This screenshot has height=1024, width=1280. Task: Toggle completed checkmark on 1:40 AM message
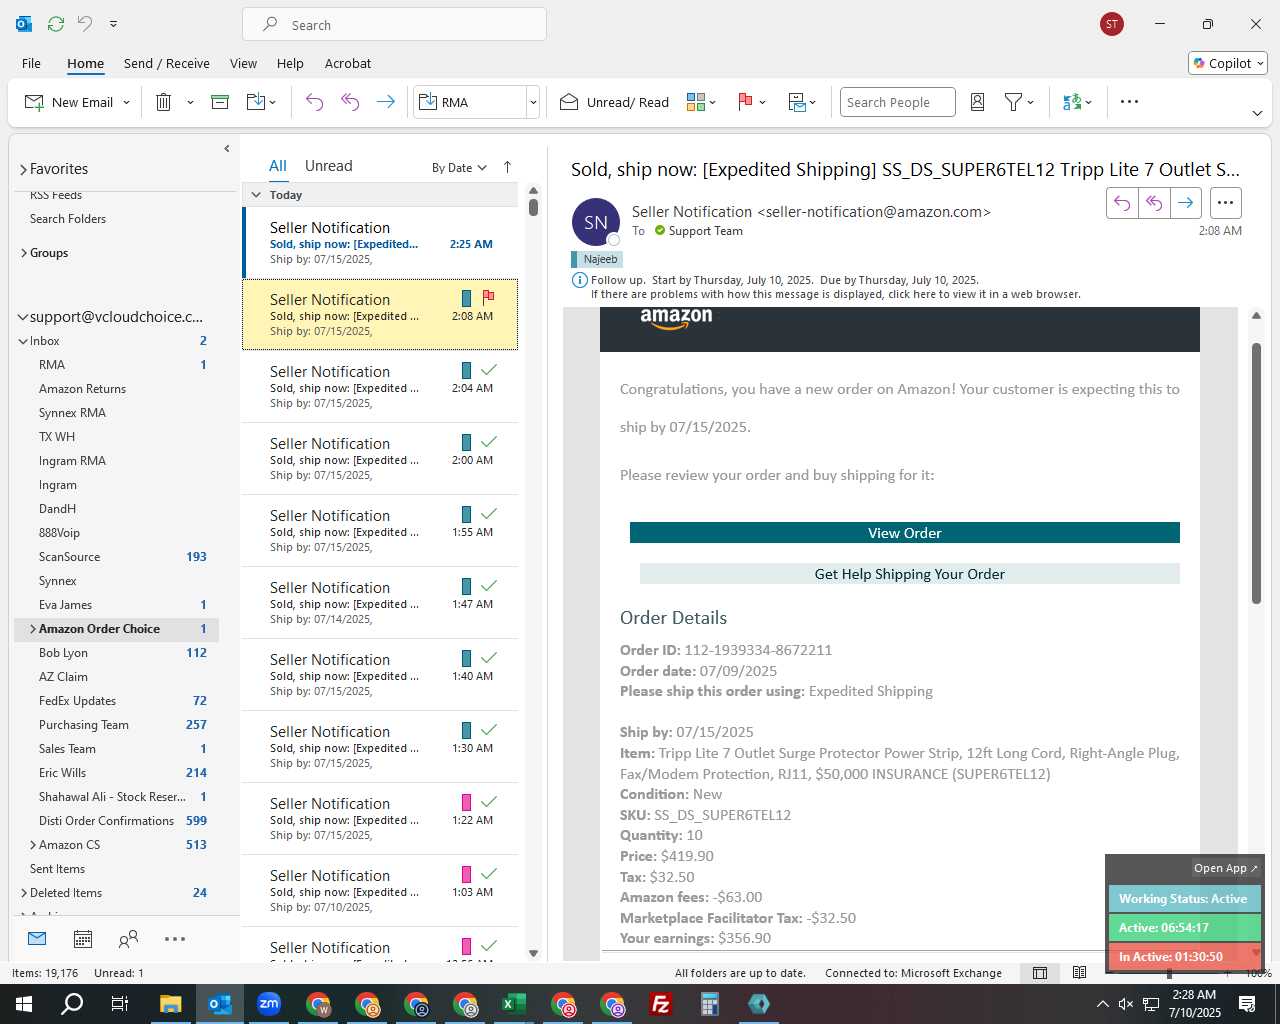[489, 658]
